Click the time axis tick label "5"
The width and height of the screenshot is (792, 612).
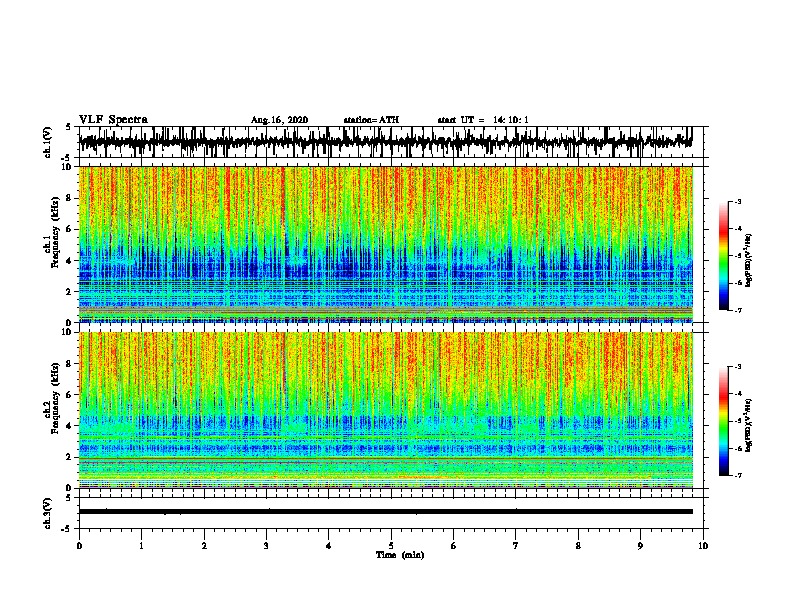click(391, 546)
